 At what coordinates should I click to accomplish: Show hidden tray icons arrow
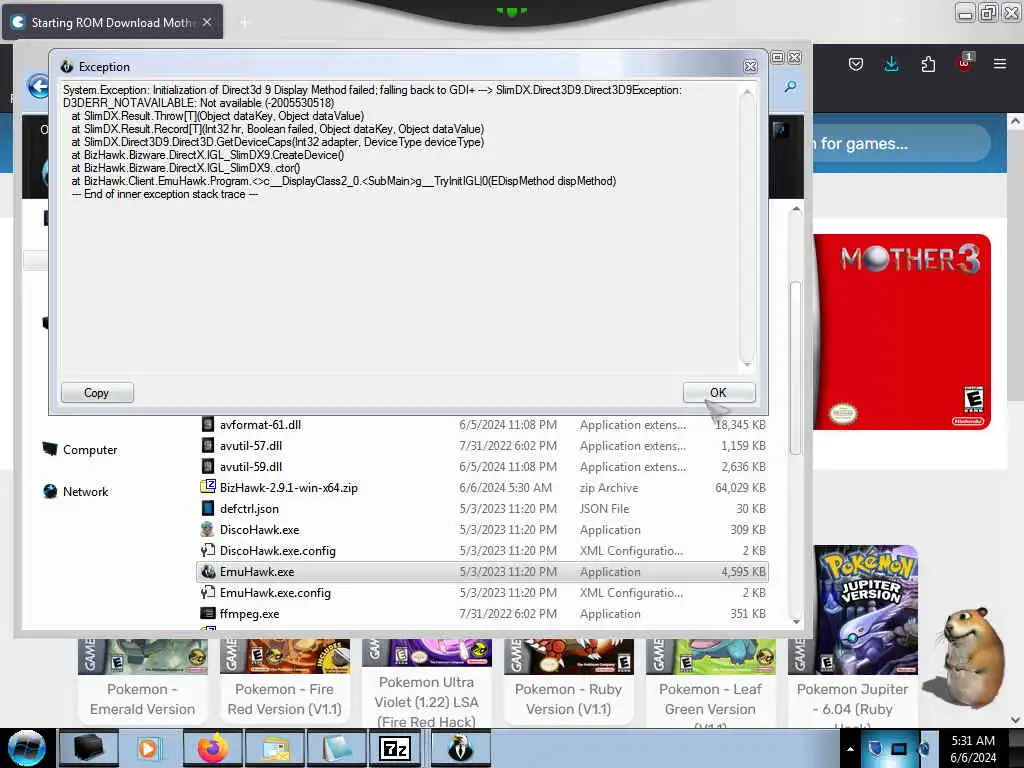tap(850, 749)
